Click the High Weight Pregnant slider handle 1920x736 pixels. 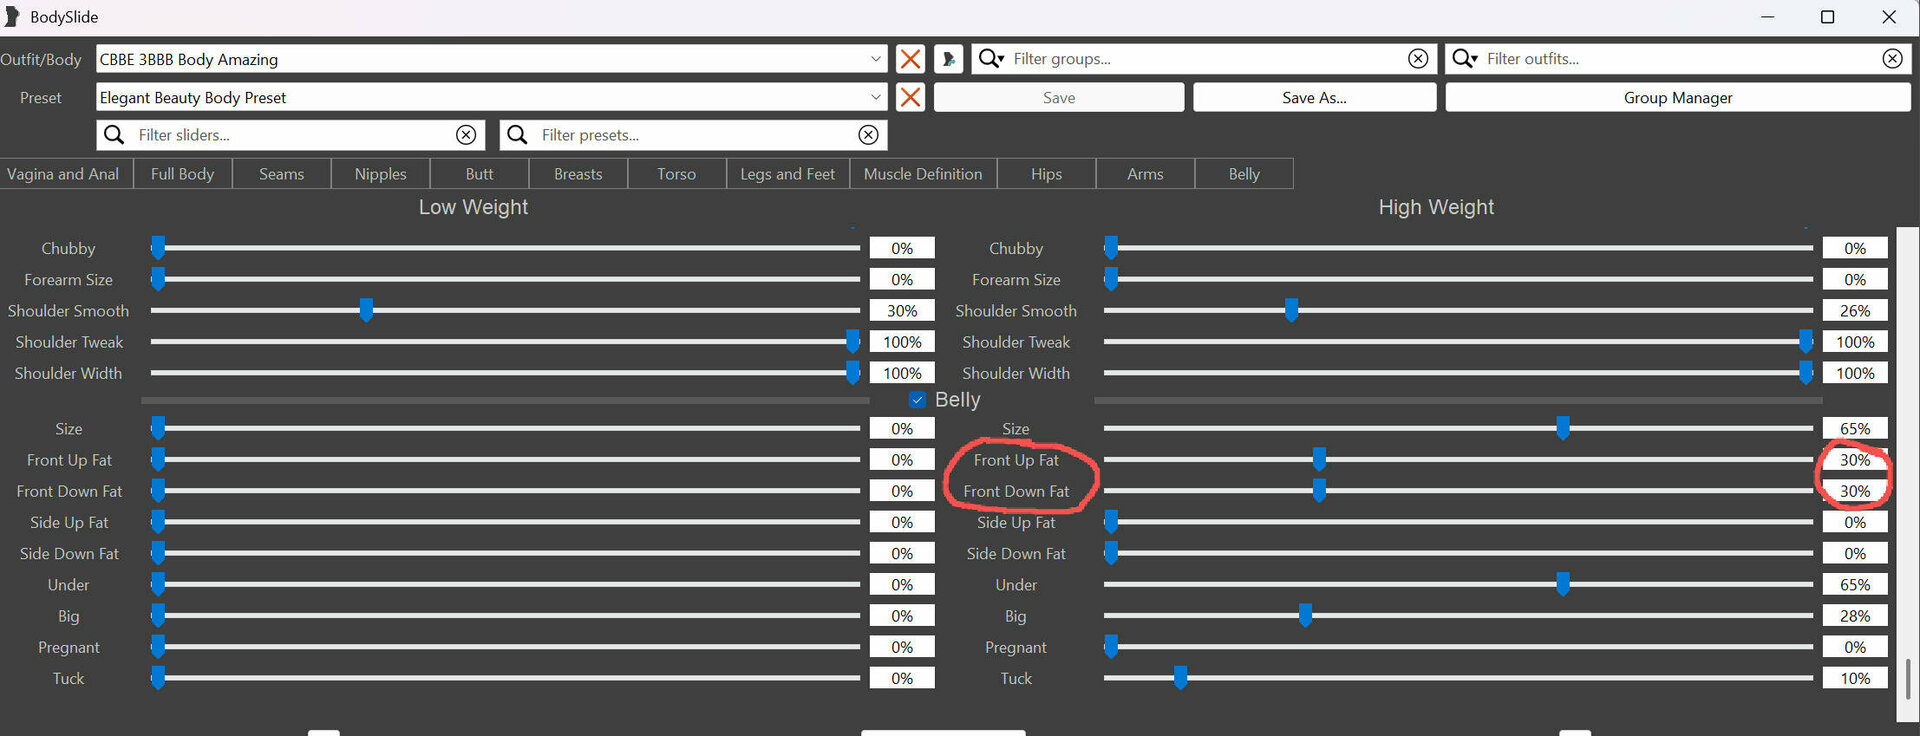click(1111, 647)
